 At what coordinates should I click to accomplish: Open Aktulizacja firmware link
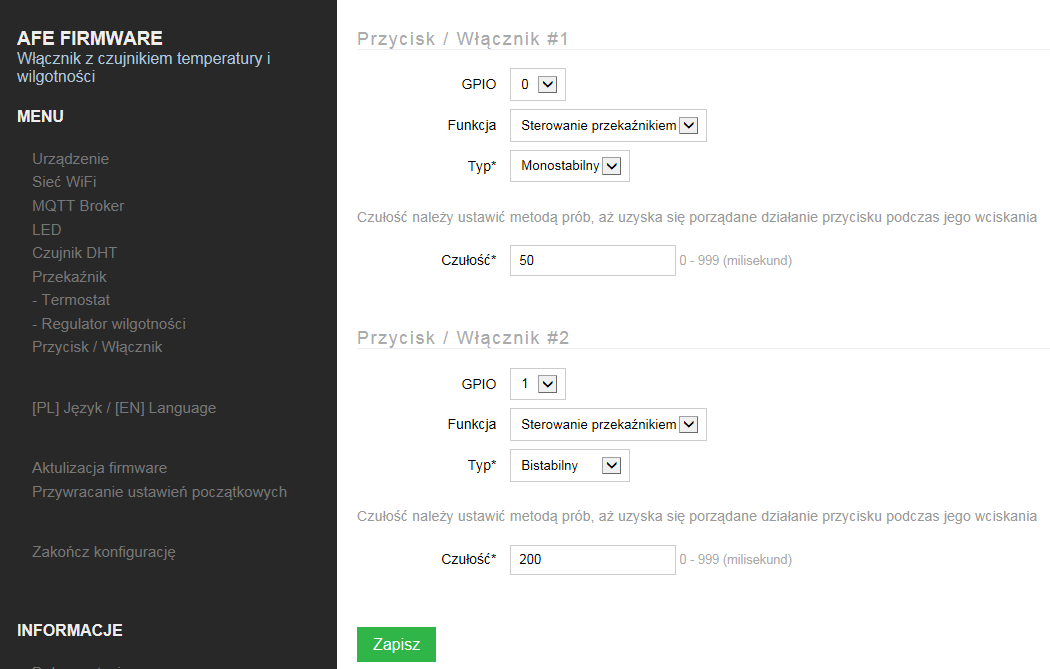click(x=99, y=468)
